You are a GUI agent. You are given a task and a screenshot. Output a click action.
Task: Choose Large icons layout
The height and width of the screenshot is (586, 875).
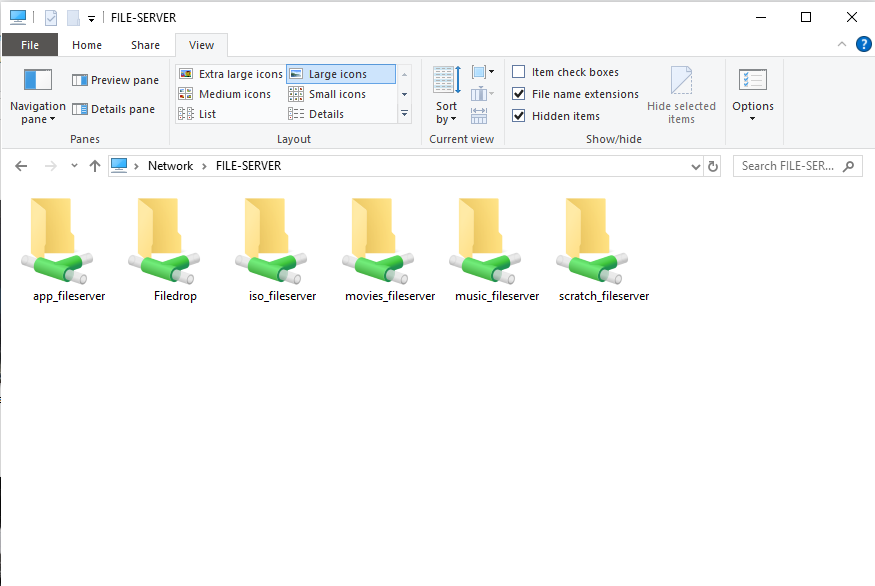pos(341,74)
